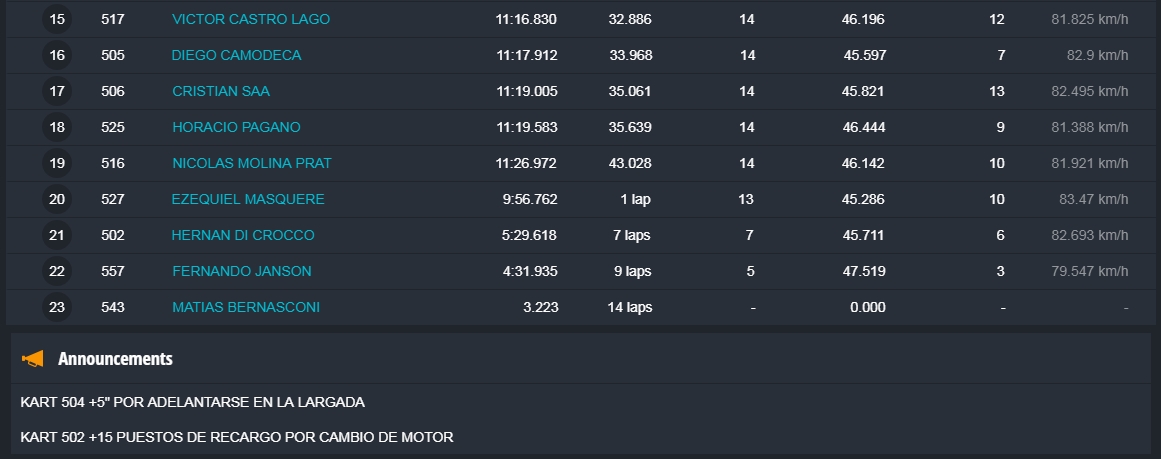Click MATIAS BERNASCONI name link
The width and height of the screenshot is (1161, 459).
click(x=246, y=307)
